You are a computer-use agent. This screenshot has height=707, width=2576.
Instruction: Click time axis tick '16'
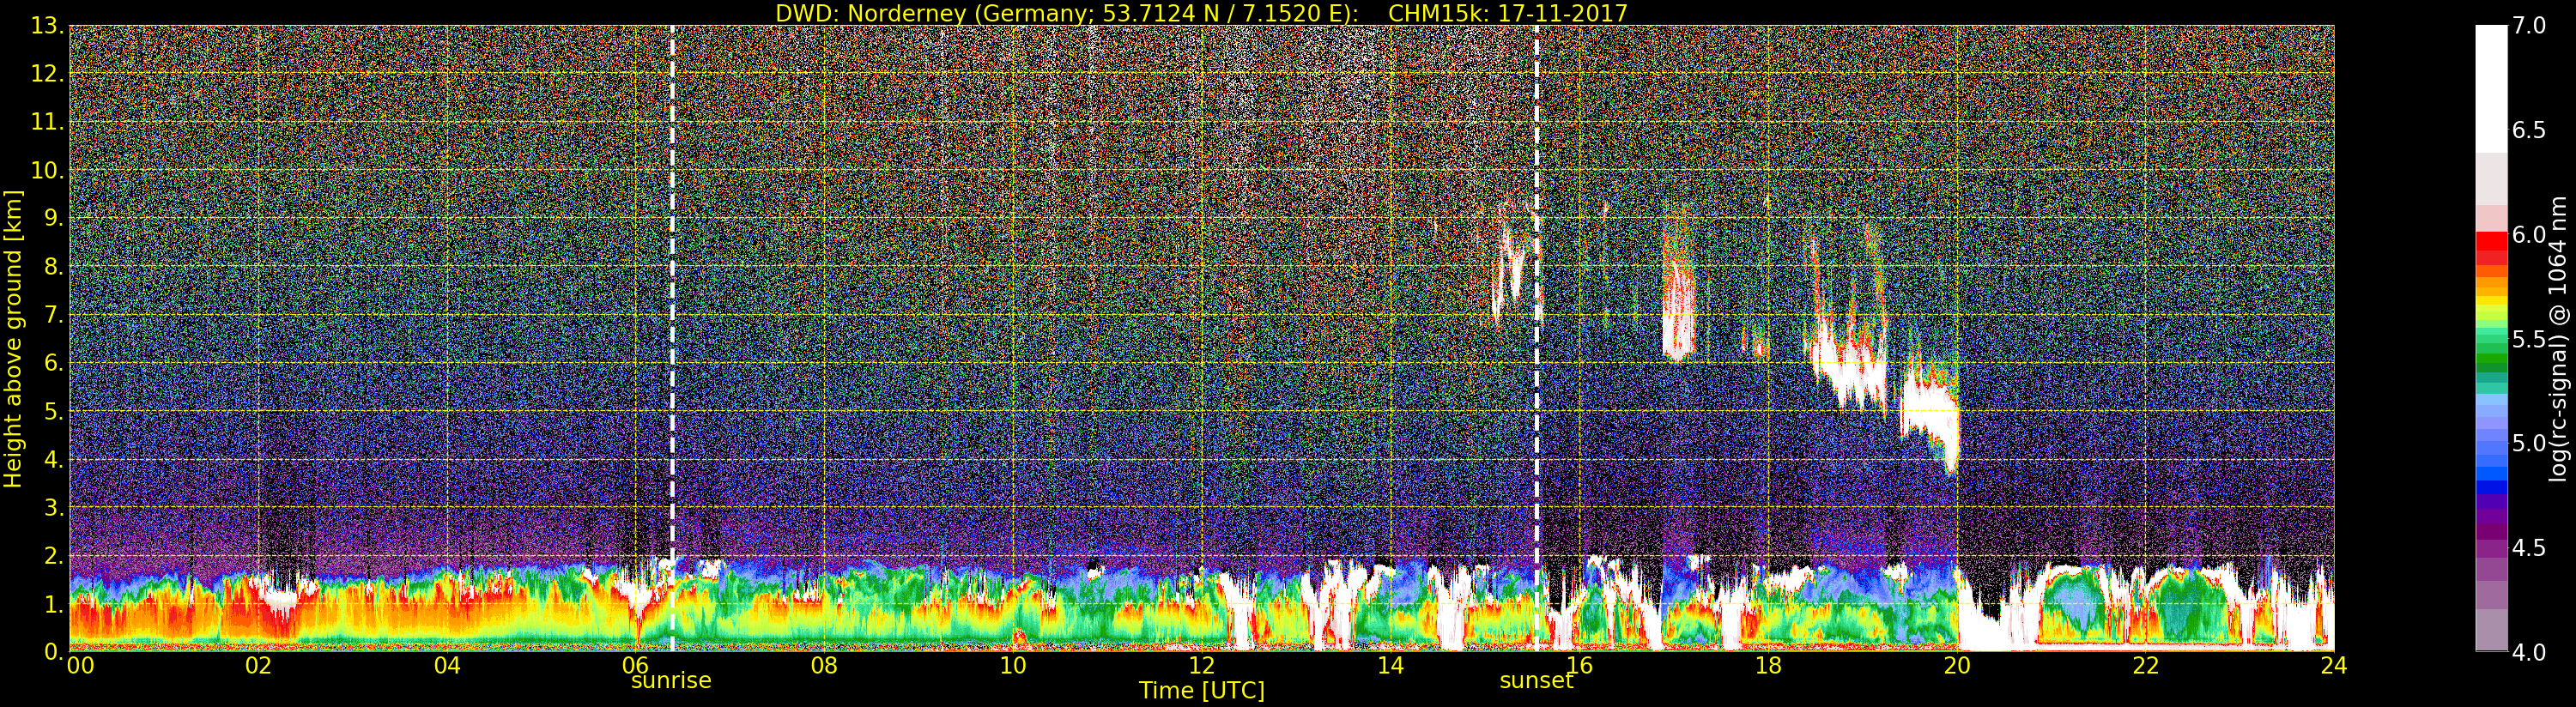coord(1579,666)
